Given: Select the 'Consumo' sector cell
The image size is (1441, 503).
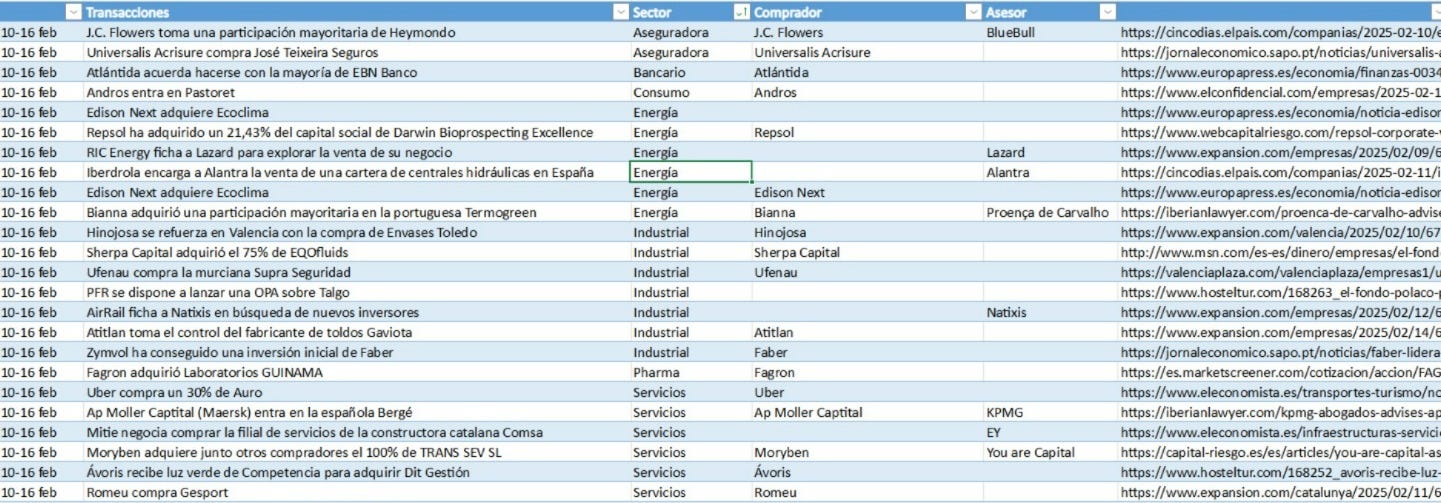Looking at the screenshot, I should pyautogui.click(x=690, y=92).
